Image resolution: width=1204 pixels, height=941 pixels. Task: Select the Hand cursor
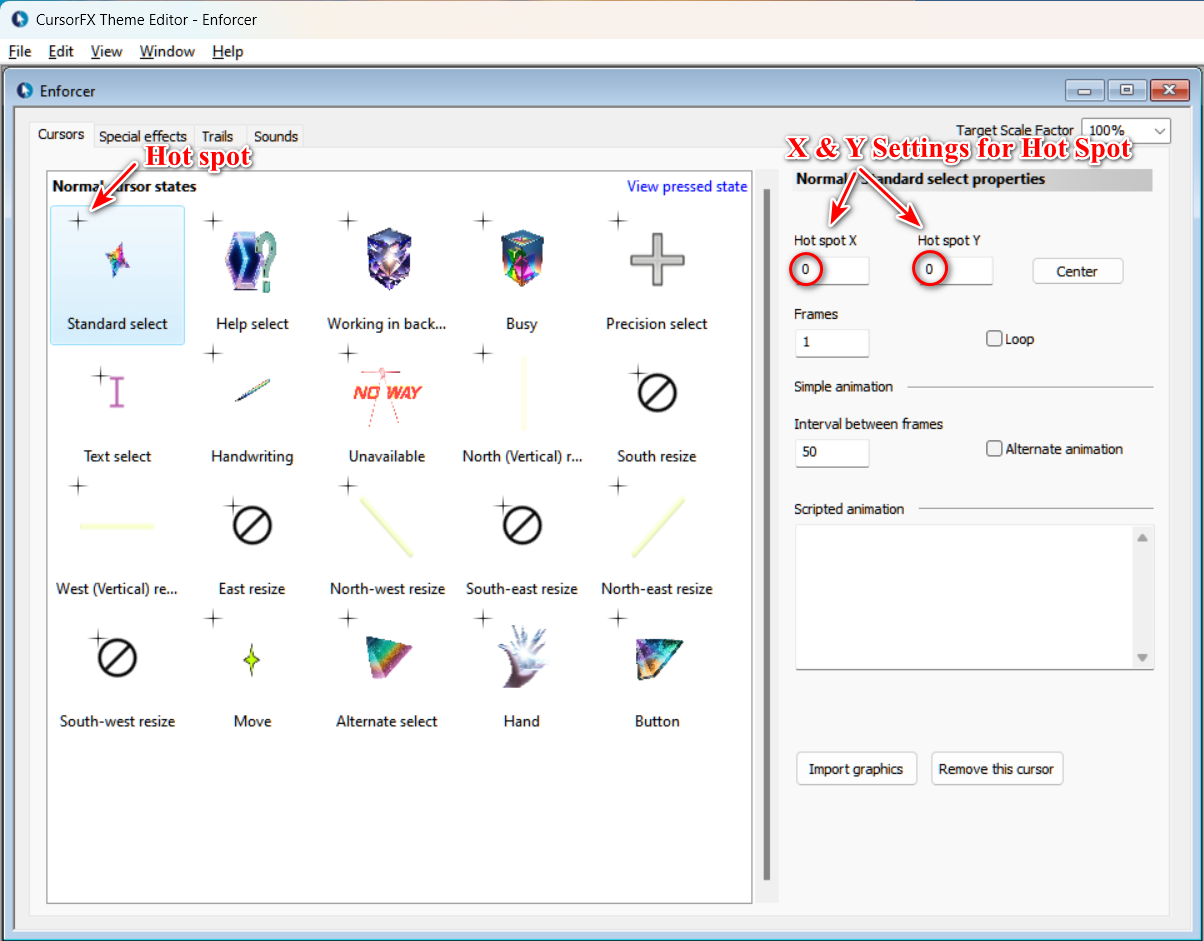click(x=522, y=674)
